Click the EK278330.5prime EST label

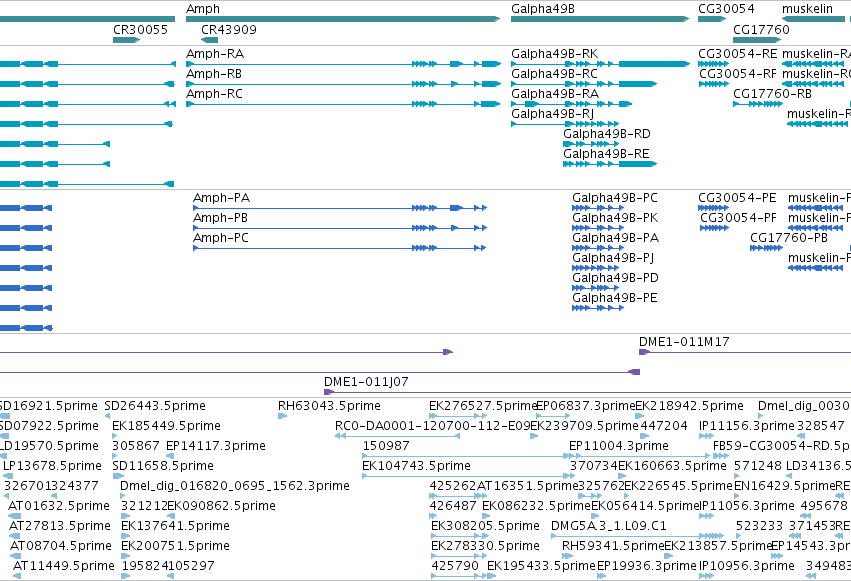(485, 547)
